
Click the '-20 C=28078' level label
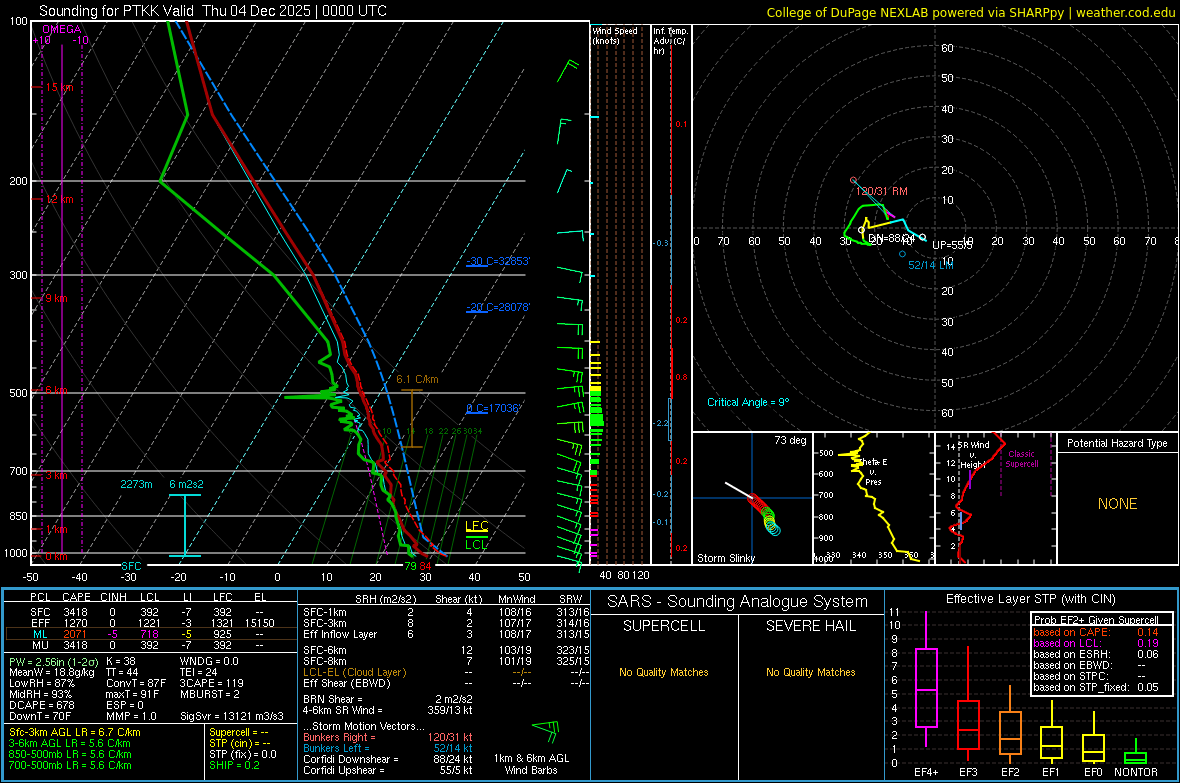coord(497,307)
